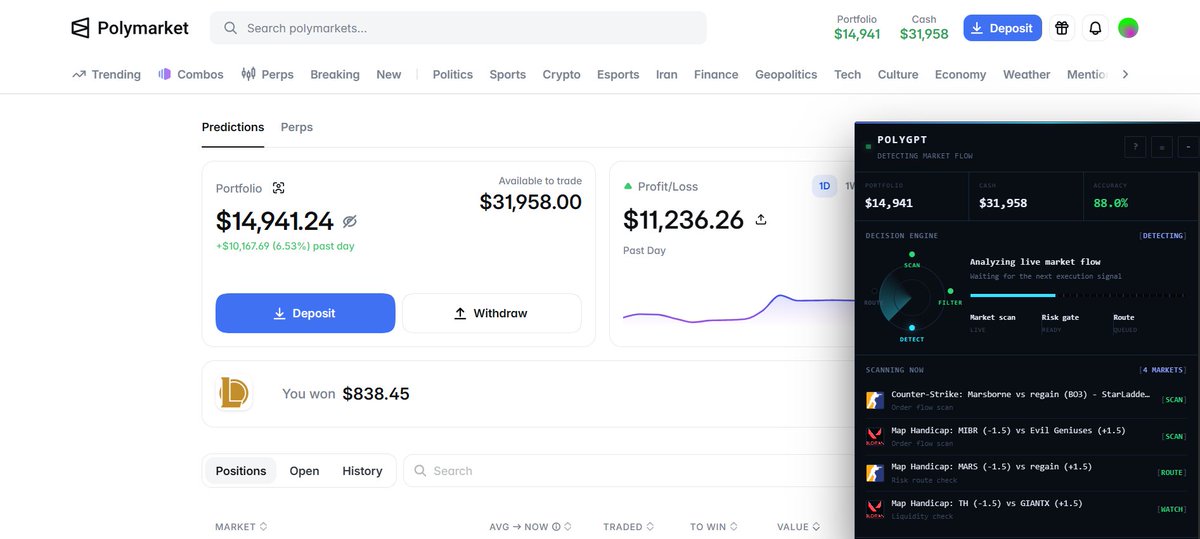Open the Crypto category
Image resolution: width=1200 pixels, height=539 pixels.
pos(562,74)
